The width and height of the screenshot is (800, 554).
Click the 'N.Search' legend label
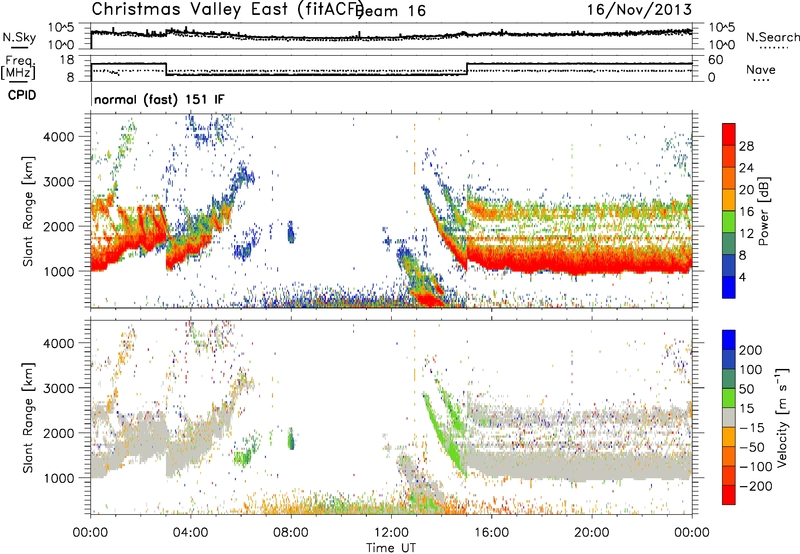[x=772, y=37]
